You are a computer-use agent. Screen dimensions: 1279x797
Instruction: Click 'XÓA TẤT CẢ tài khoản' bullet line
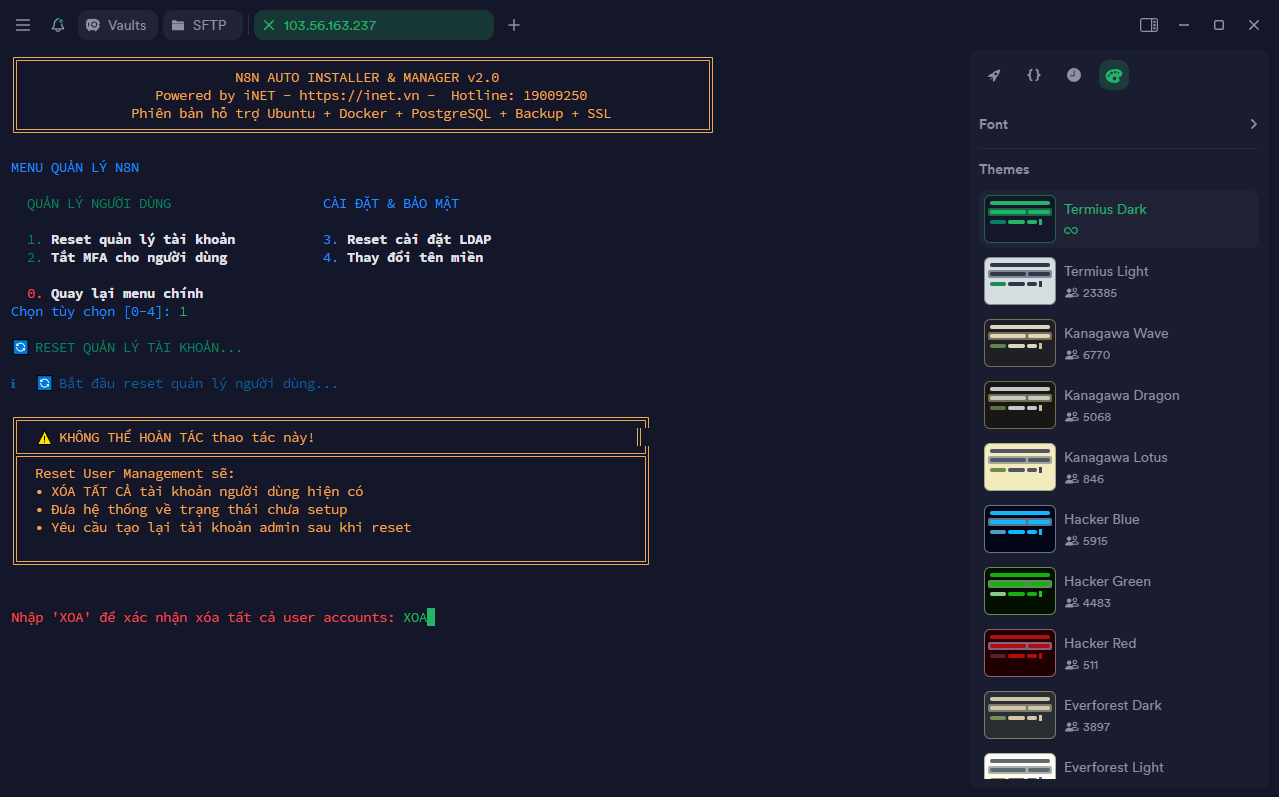pos(207,492)
